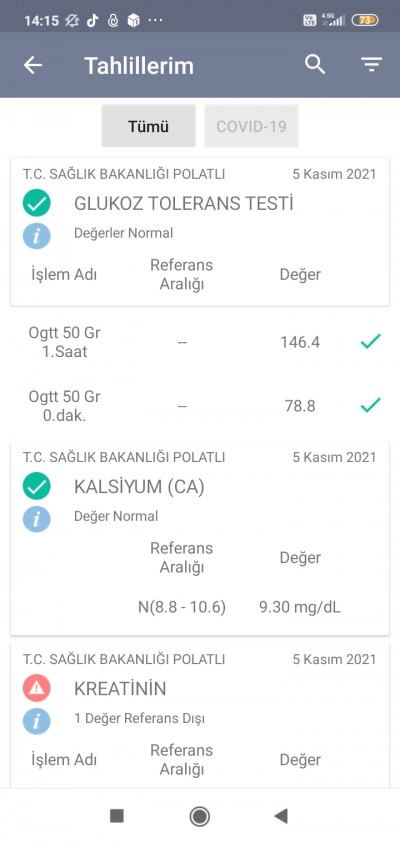This screenshot has width=400, height=844.
Task: Tap green check icon beside Glukoz Tolerans Testi
Action: point(37,203)
